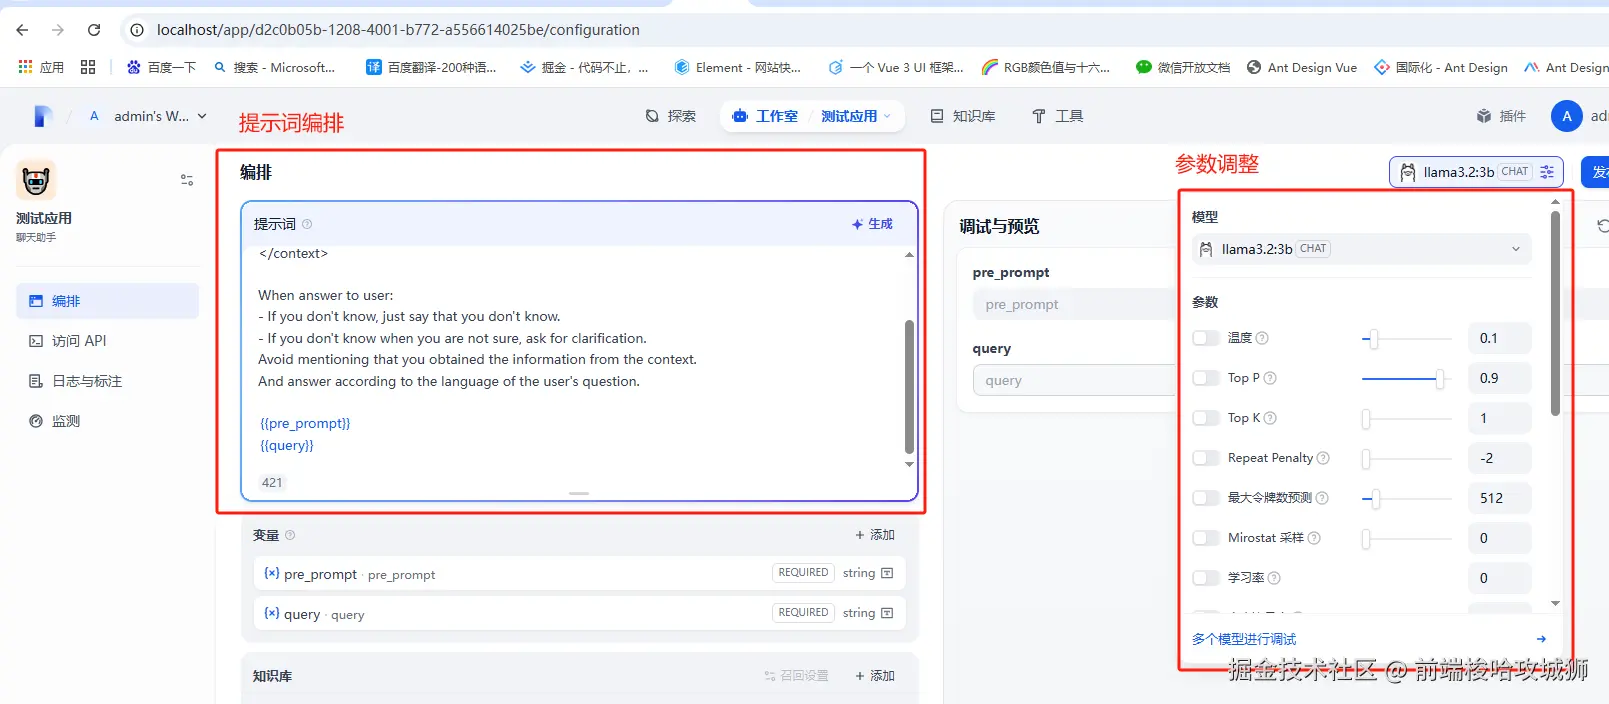This screenshot has height=704, width=1609.
Task: Expand the admin's workspace dropdown
Action: (148, 116)
